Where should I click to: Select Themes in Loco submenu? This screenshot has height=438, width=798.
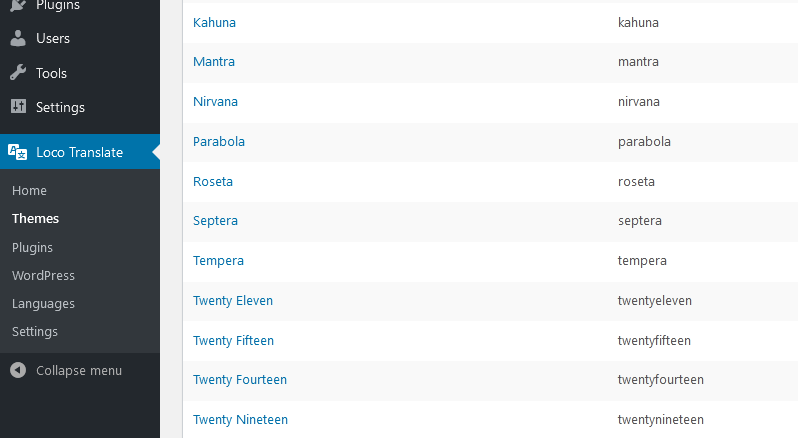[x=36, y=218]
